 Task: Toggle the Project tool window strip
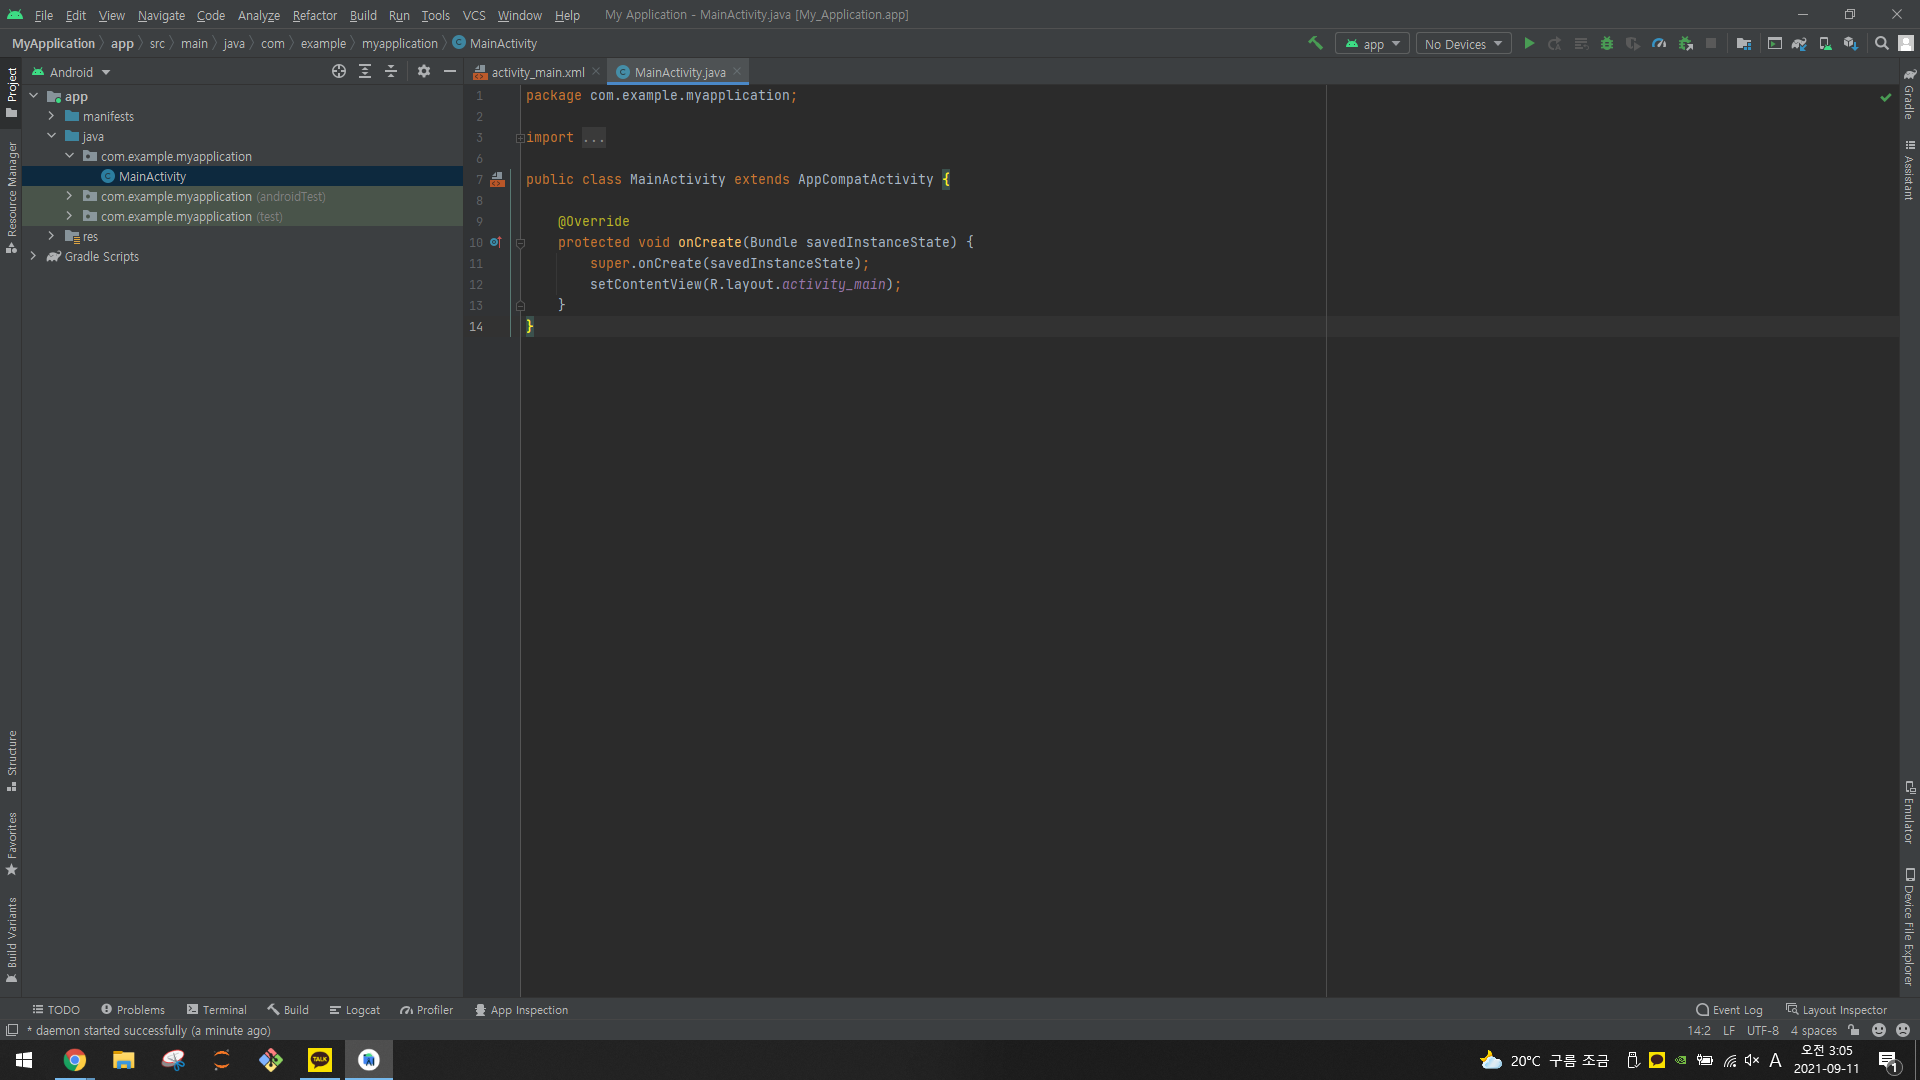tap(12, 90)
